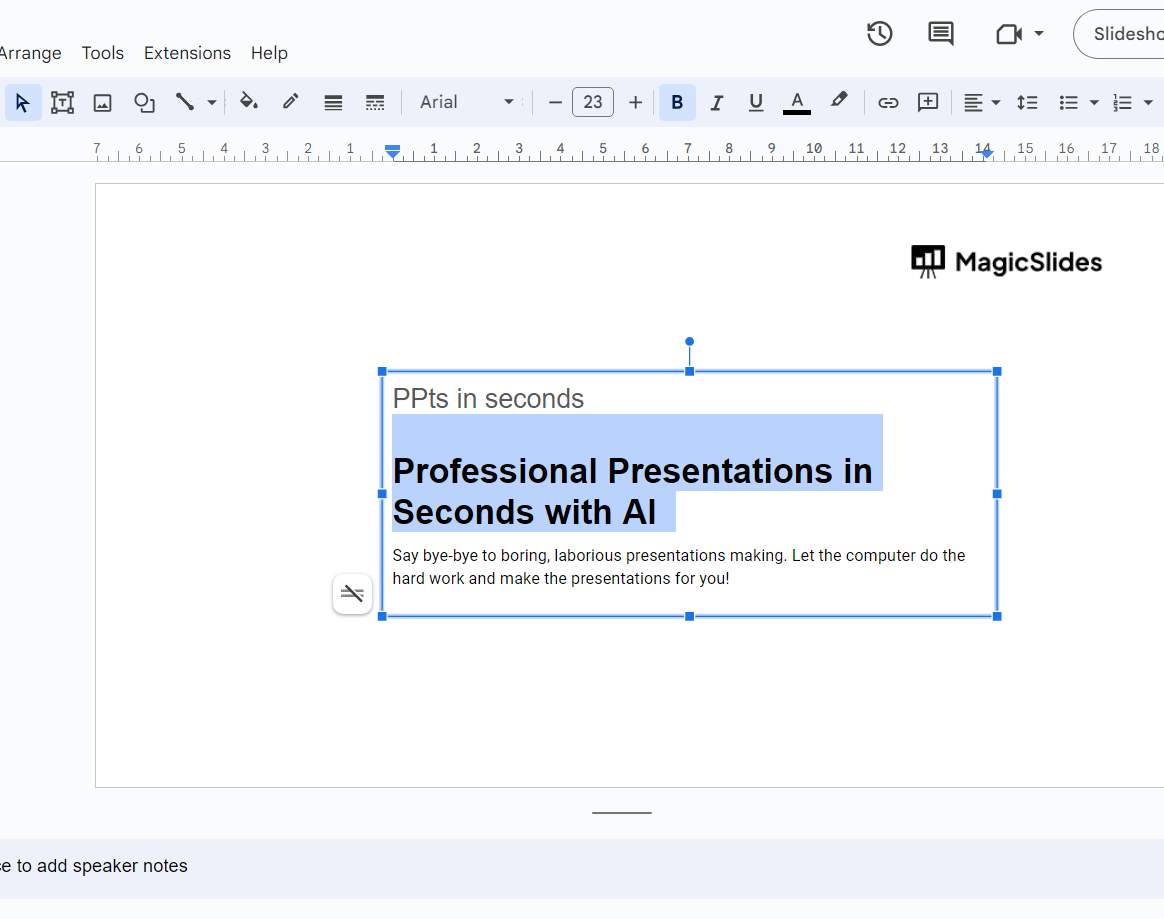This screenshot has width=1164, height=919.
Task: Open the Extensions menu
Action: [187, 53]
